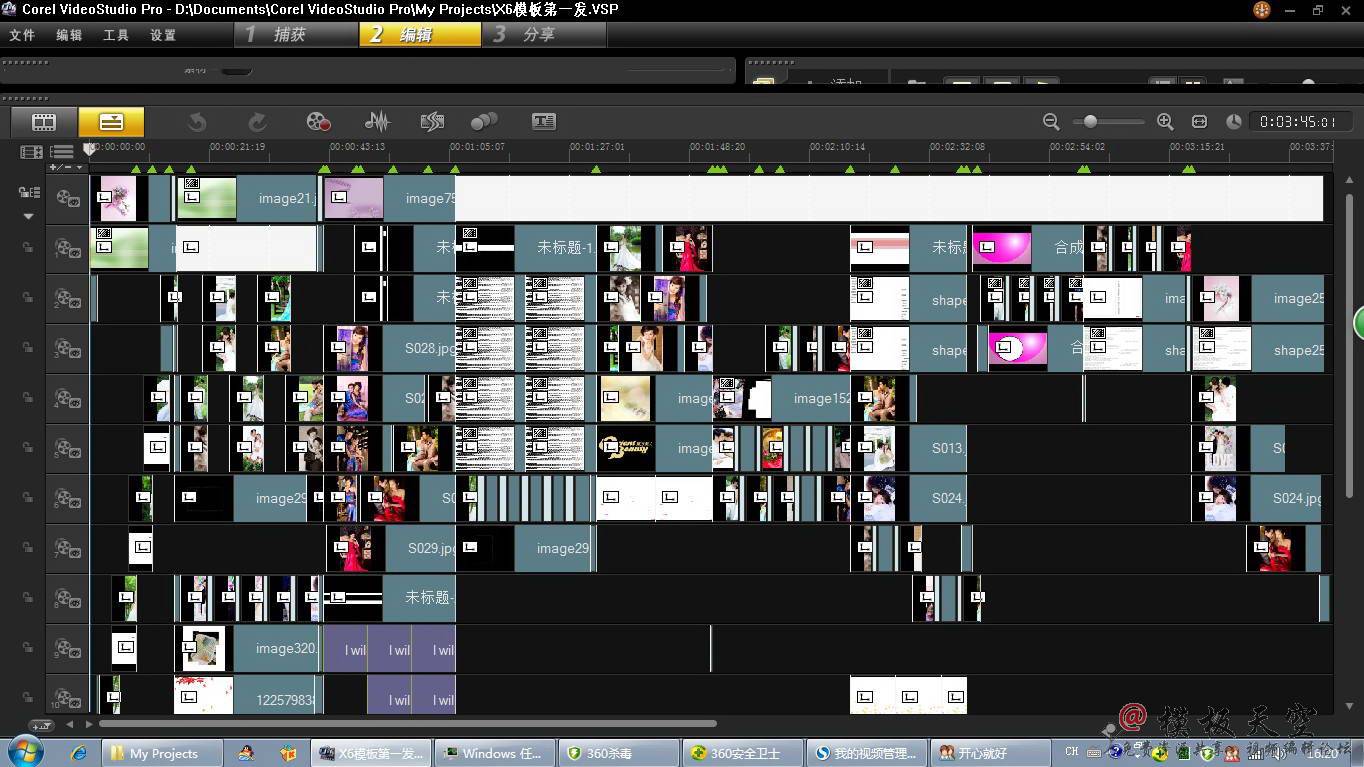Open Track Manager plus button at bottom

coord(41,725)
